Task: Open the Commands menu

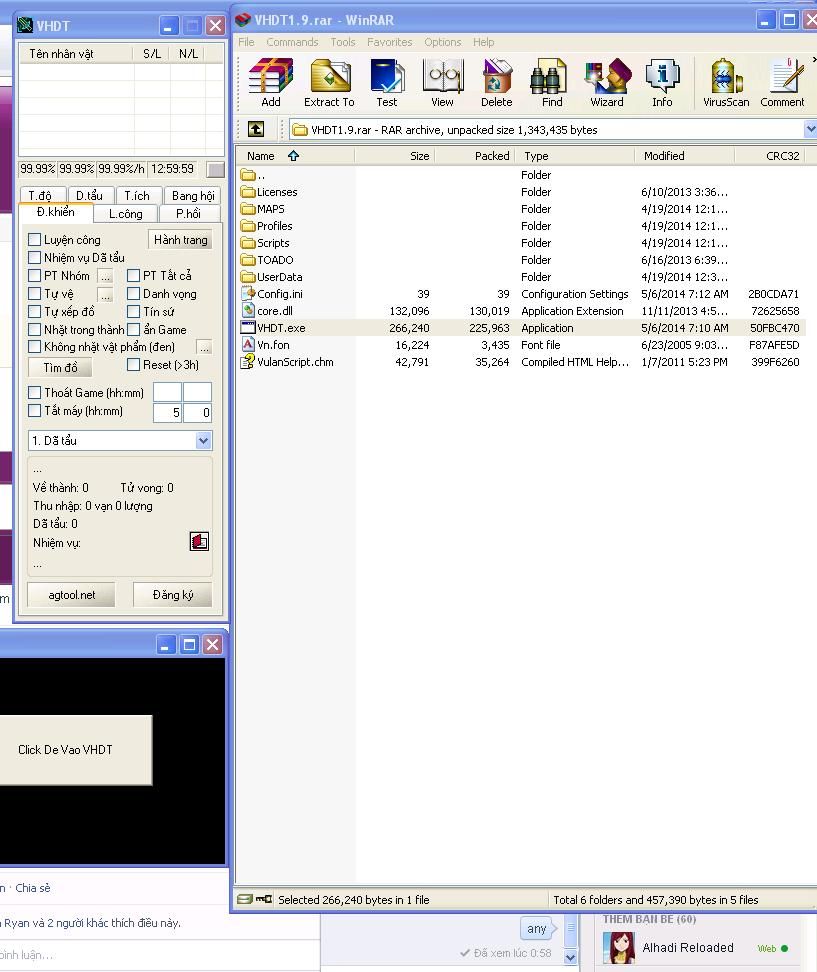Action: point(292,42)
